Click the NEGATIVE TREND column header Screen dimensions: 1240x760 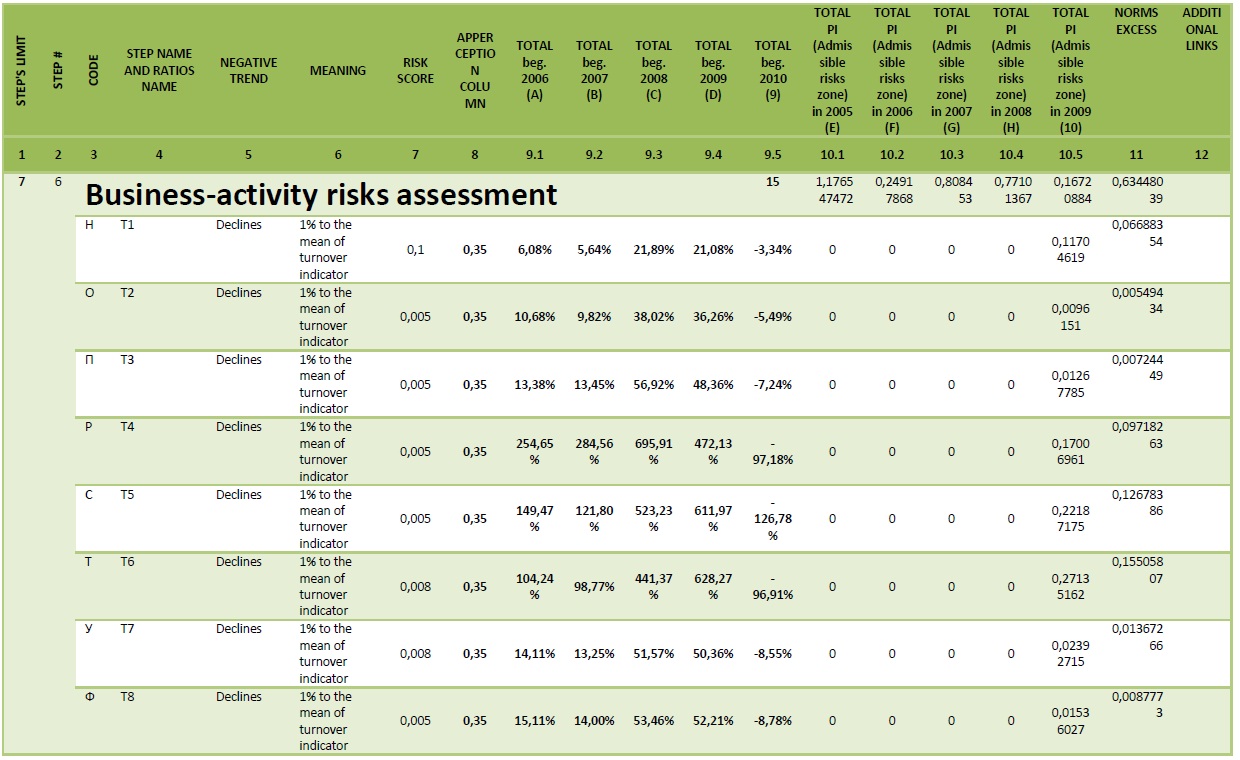248,70
